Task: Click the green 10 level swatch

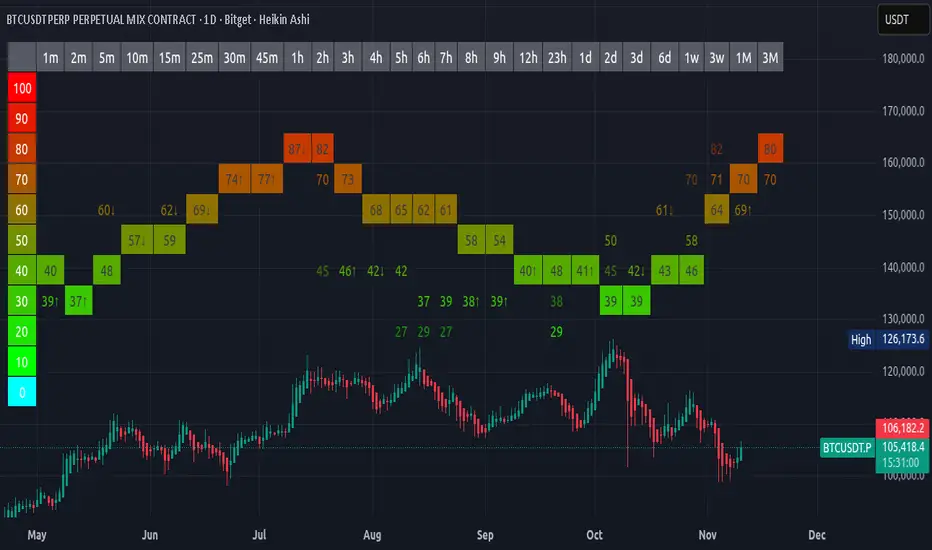Action: 22,362
